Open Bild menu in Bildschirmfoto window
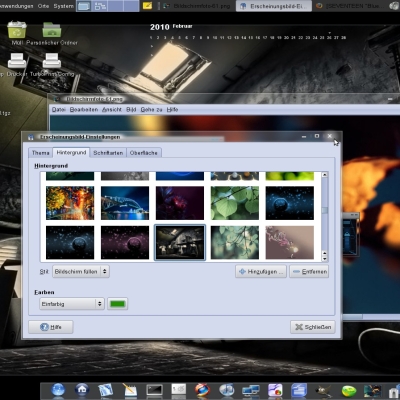 pyautogui.click(x=131, y=110)
